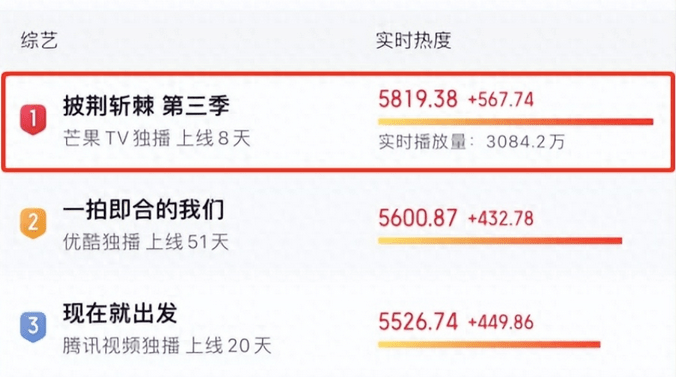Click heat value 5819.38
The image size is (677, 377).
point(418,99)
